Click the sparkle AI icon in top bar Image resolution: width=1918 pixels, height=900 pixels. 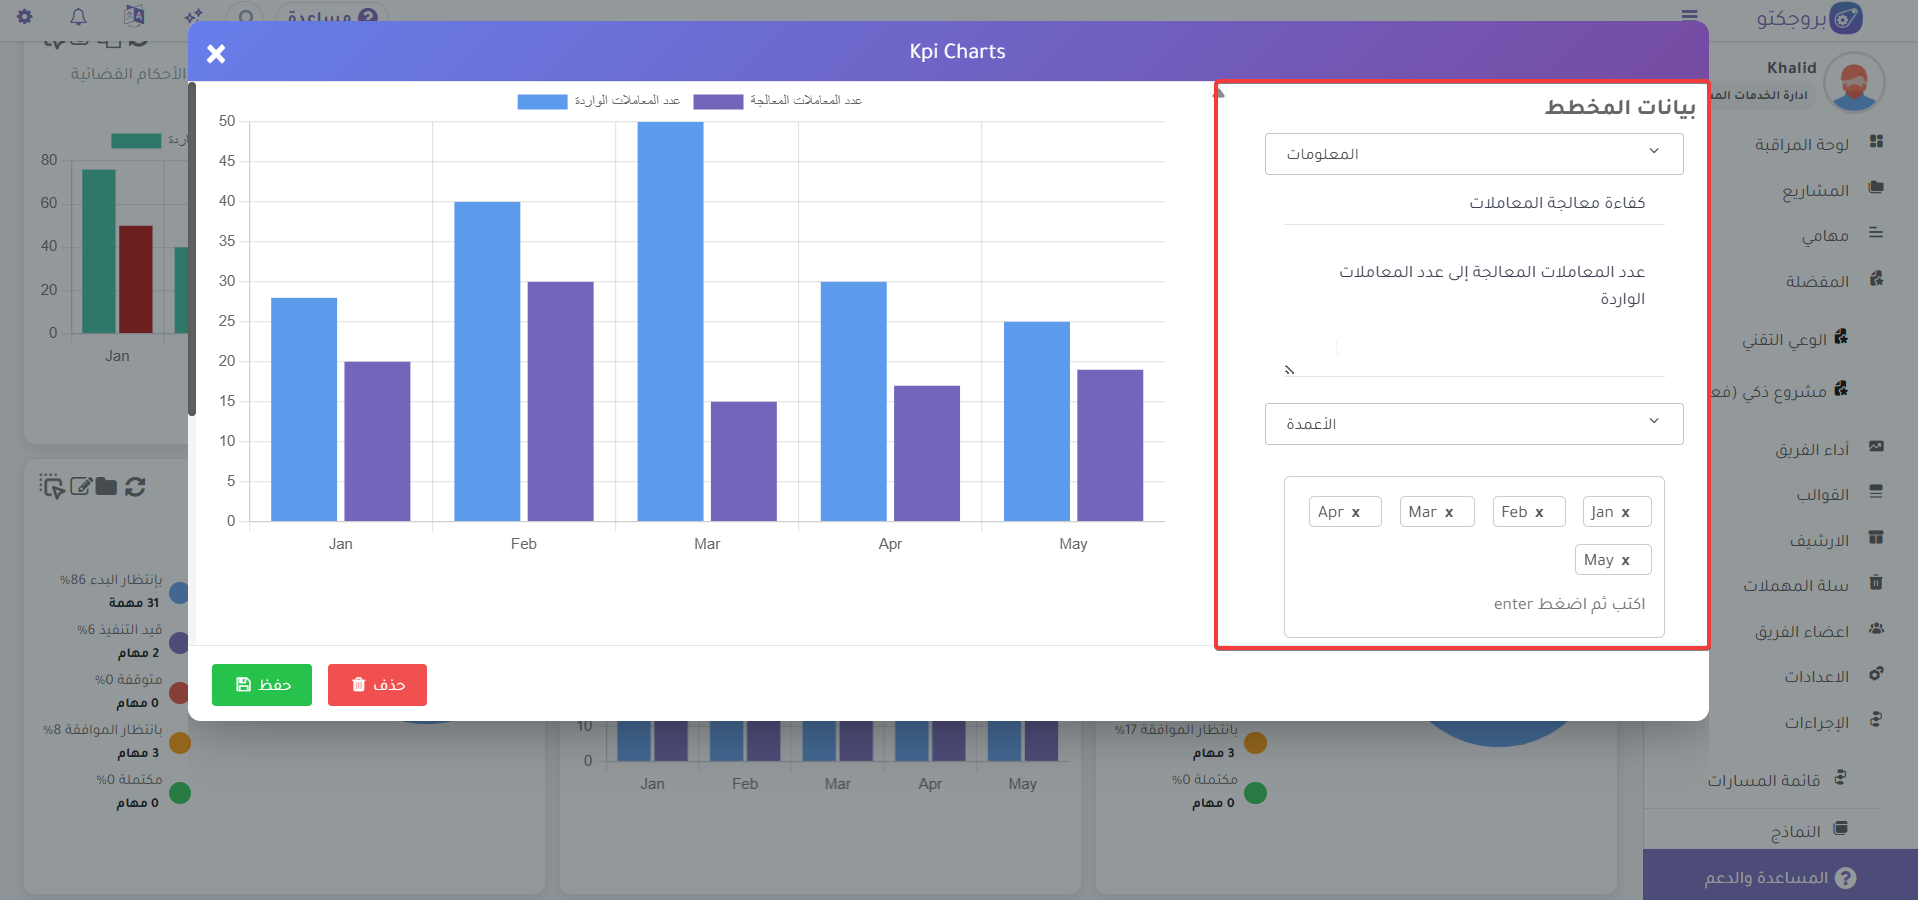coord(193,16)
